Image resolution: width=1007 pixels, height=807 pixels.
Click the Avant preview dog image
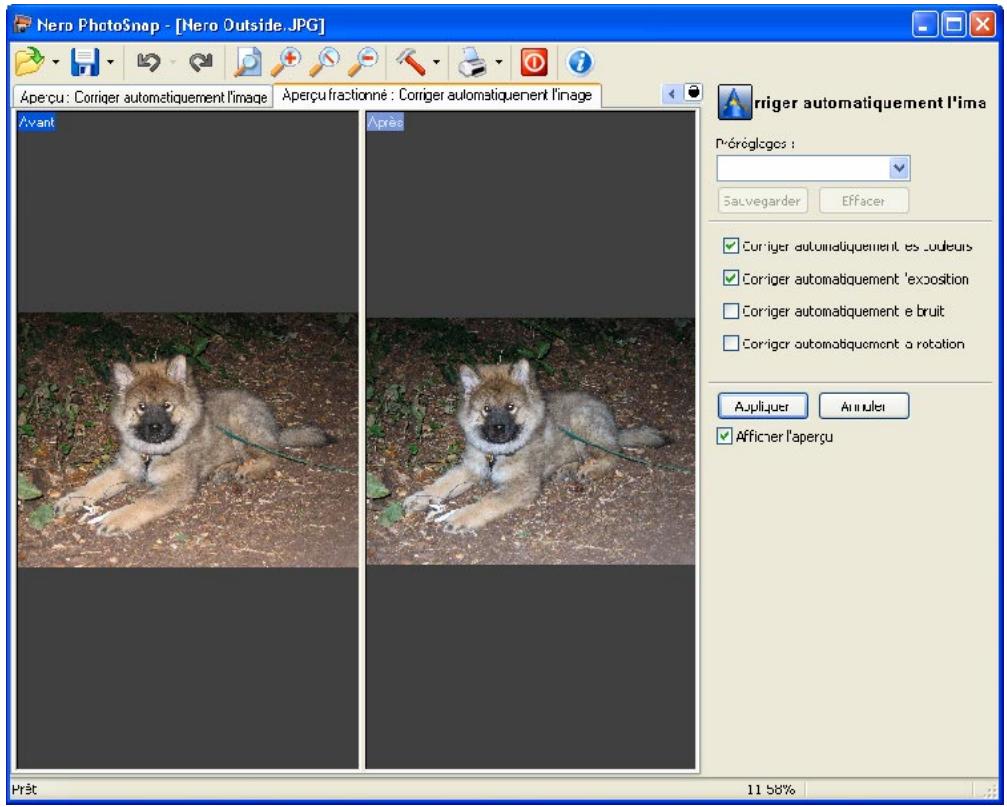(x=188, y=440)
